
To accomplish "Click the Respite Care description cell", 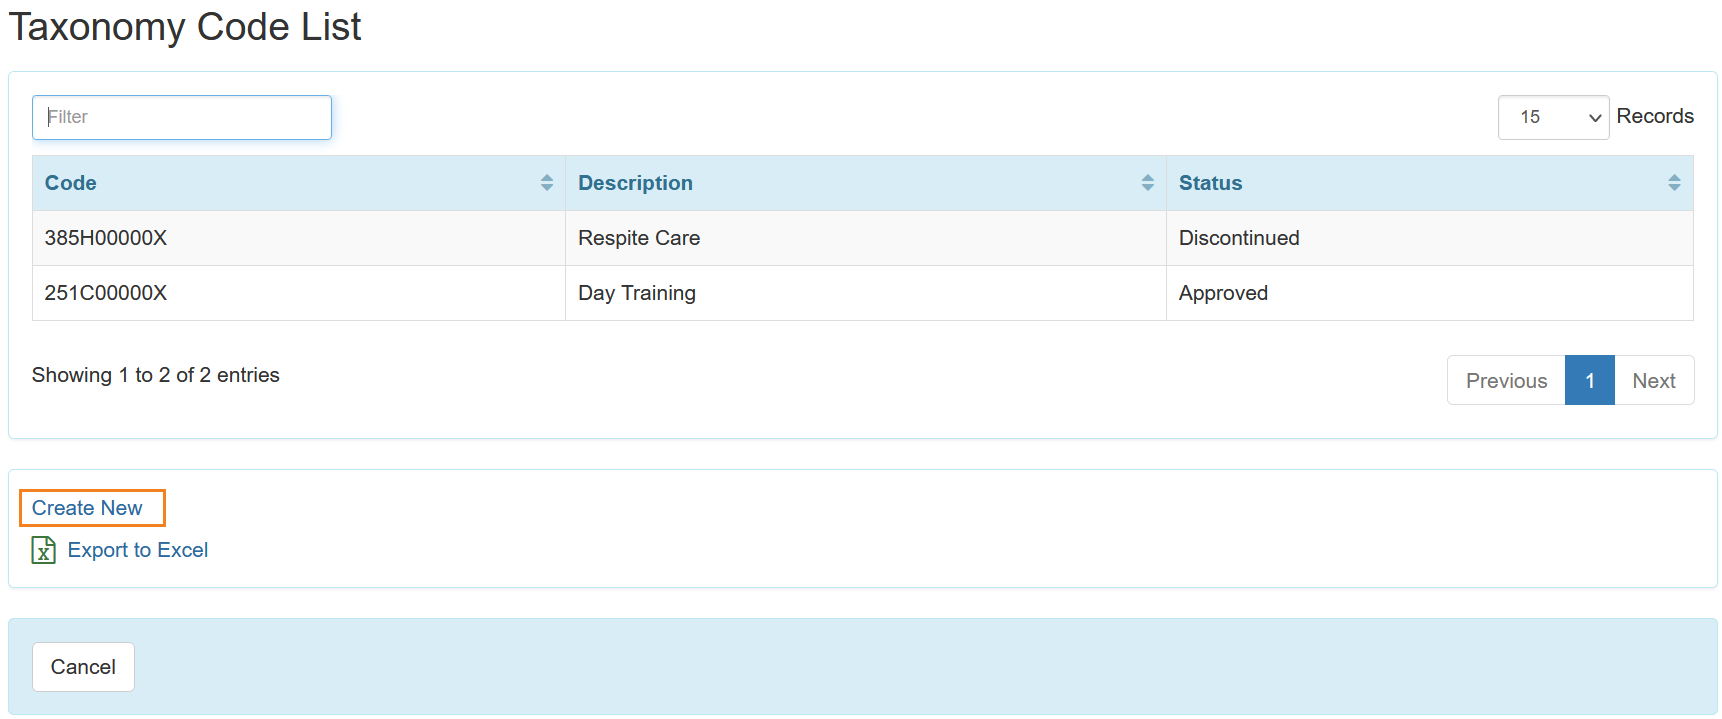I will point(639,238).
